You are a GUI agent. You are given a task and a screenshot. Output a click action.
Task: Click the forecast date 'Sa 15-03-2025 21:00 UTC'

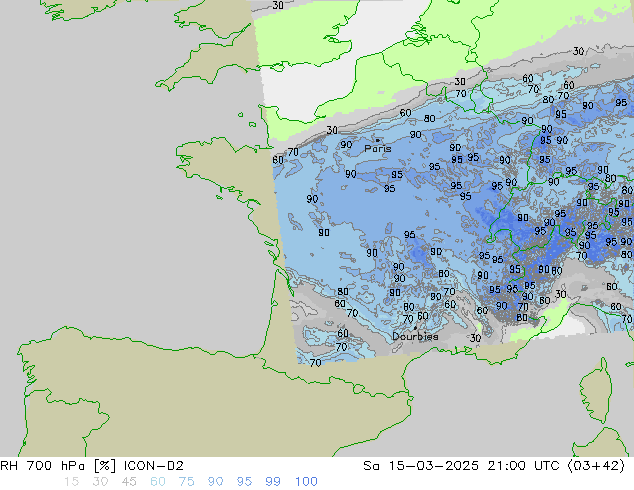coord(461,466)
